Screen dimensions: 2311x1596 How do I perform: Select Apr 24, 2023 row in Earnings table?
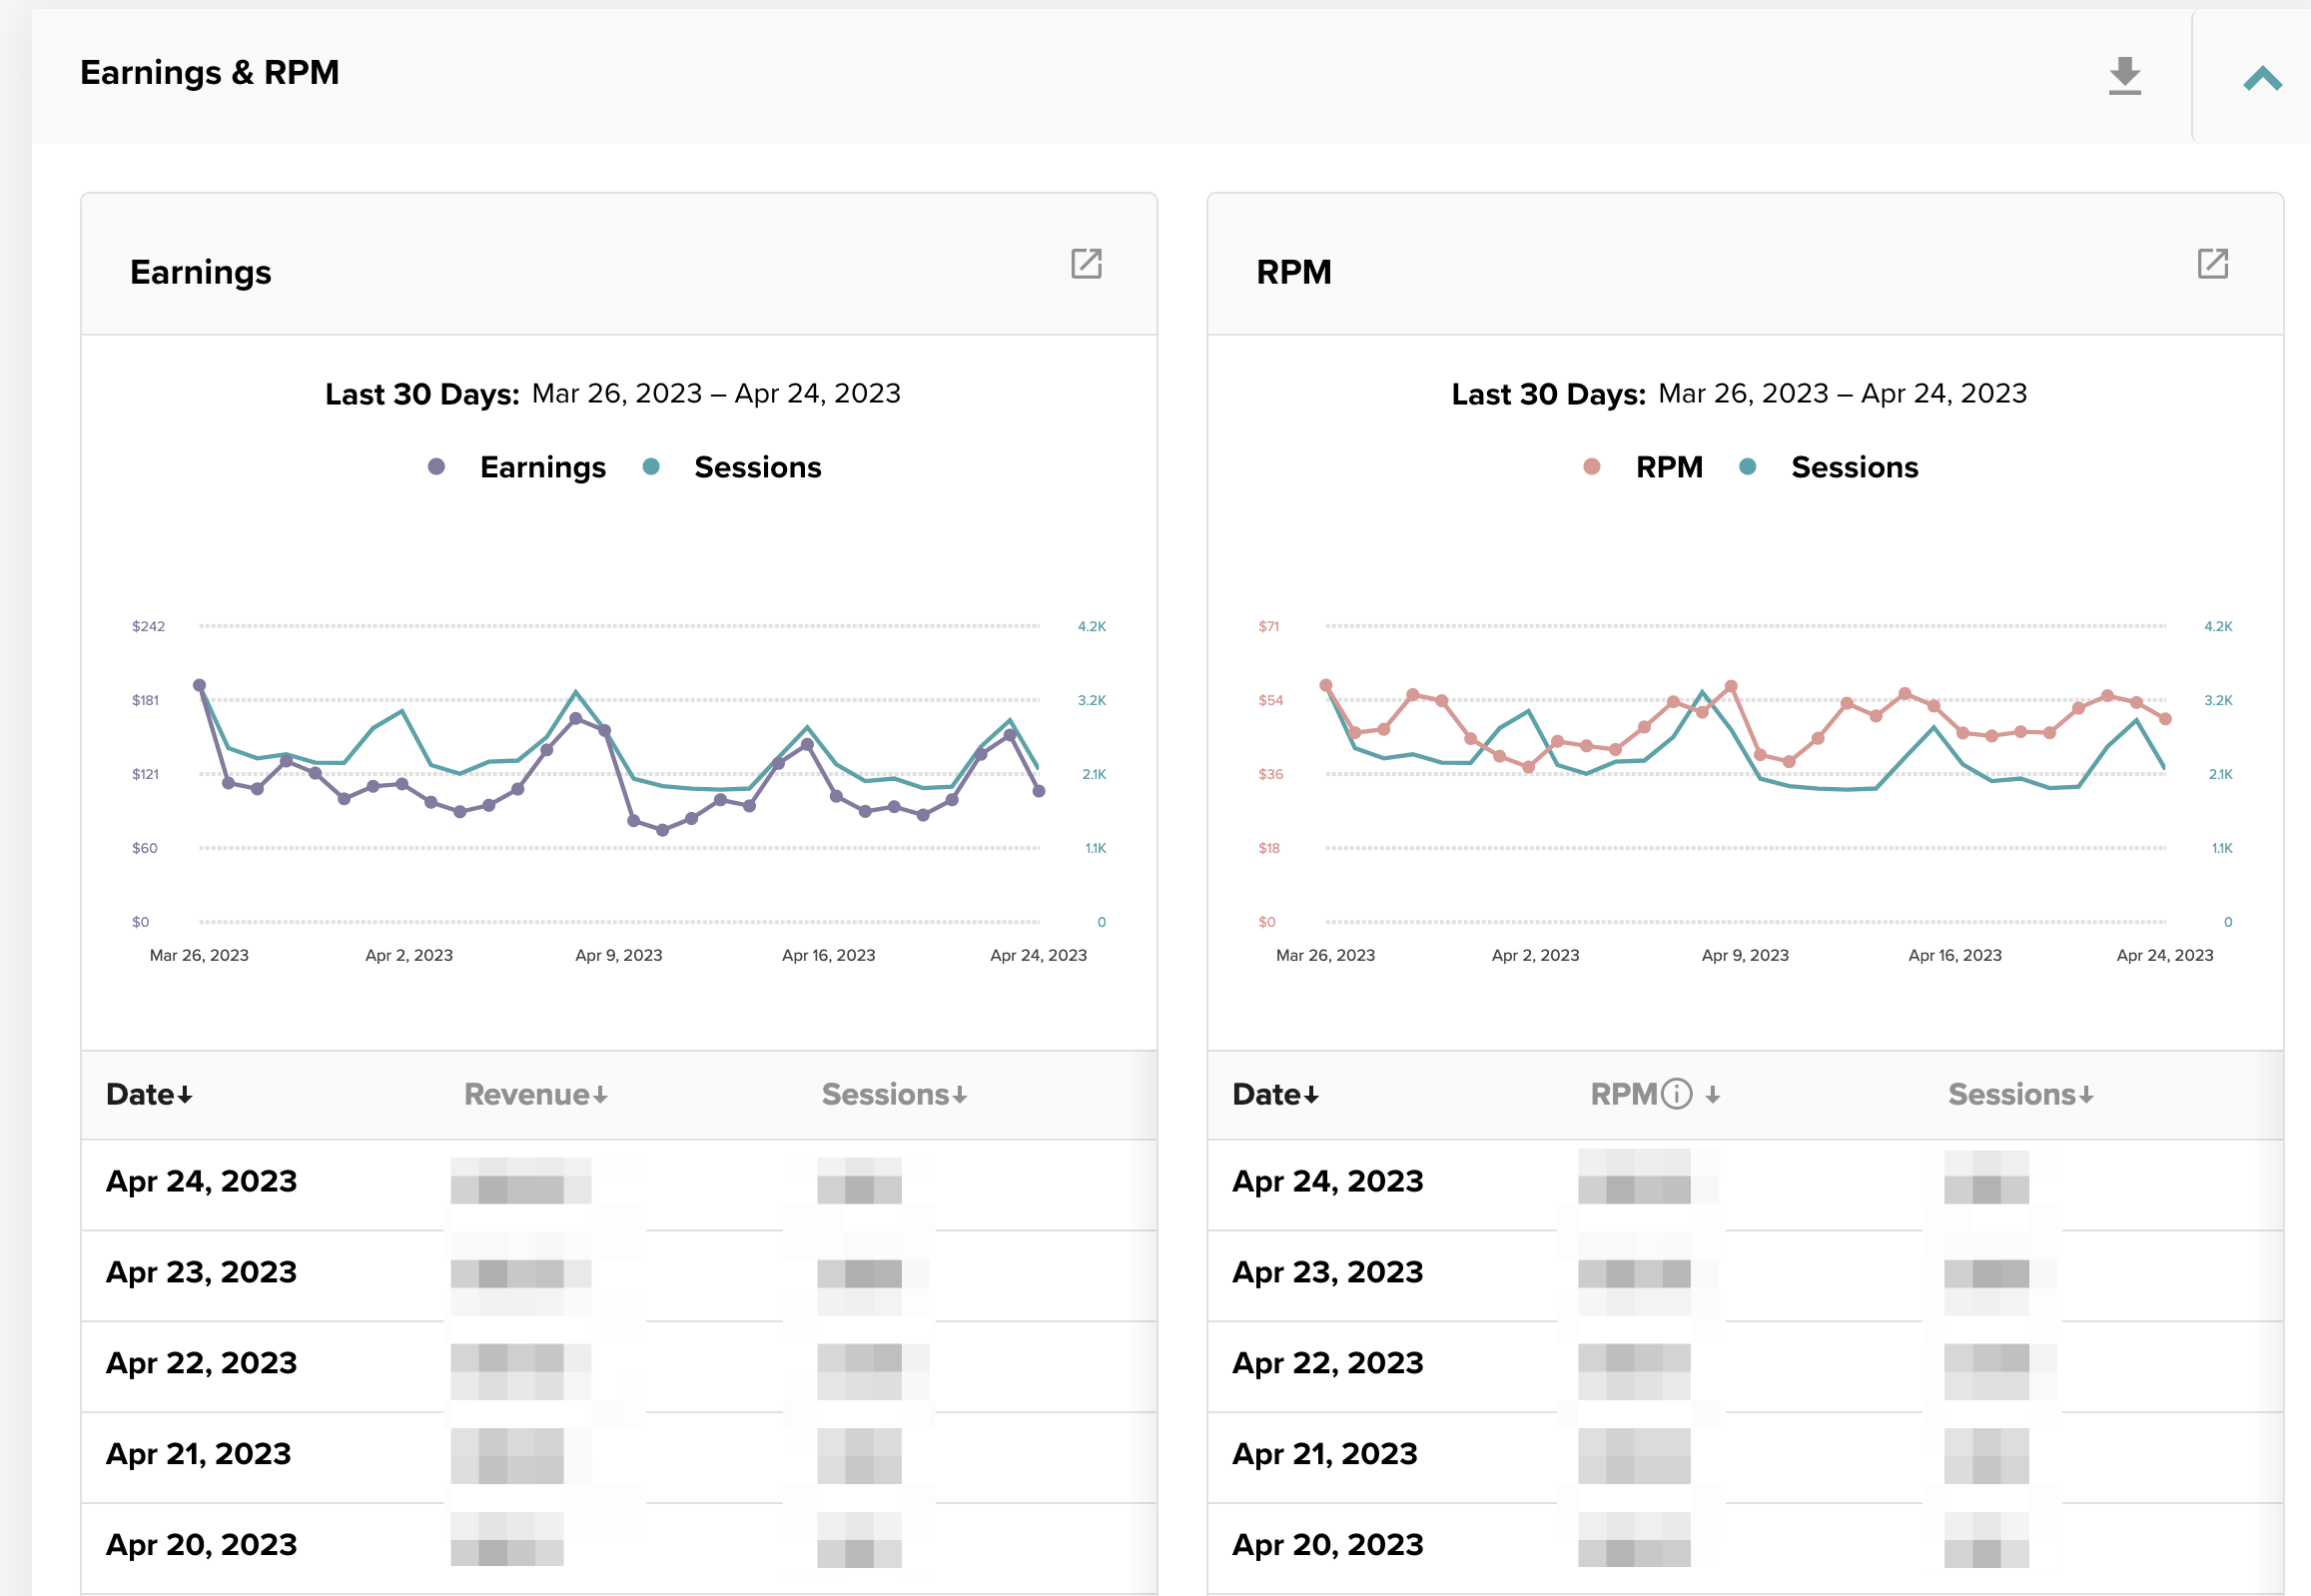pos(619,1184)
